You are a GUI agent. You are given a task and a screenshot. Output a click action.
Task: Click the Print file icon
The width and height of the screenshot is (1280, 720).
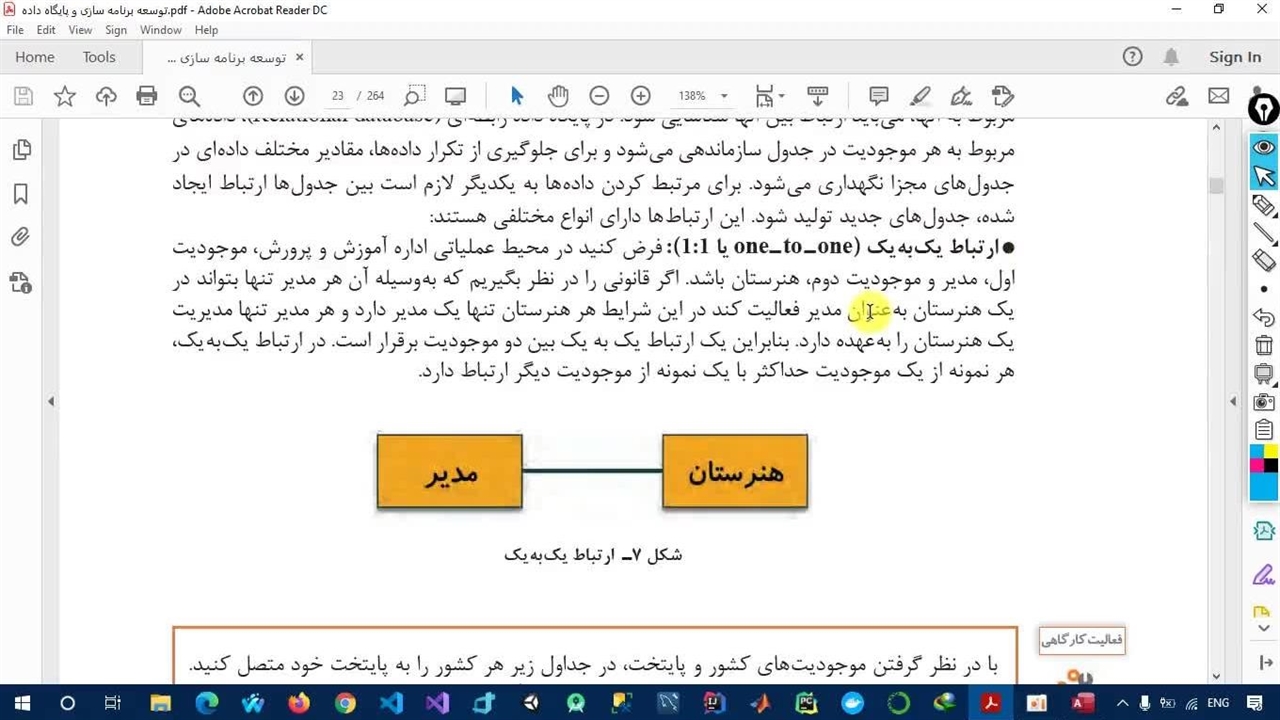coord(147,96)
